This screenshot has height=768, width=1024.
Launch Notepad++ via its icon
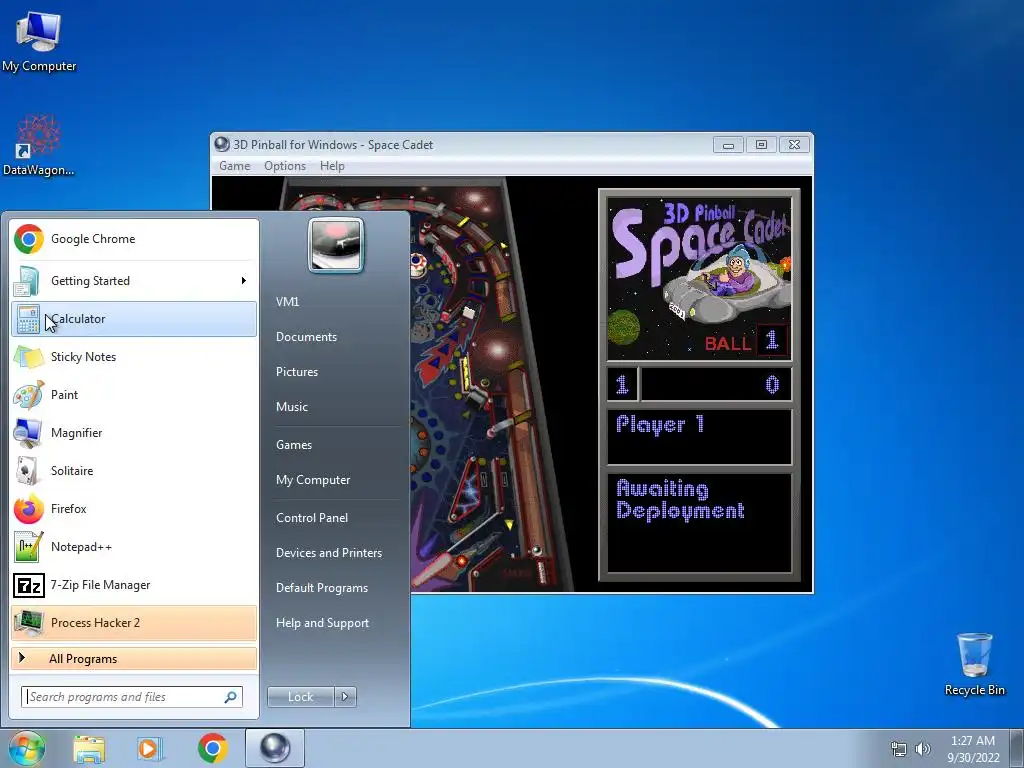[x=28, y=547]
